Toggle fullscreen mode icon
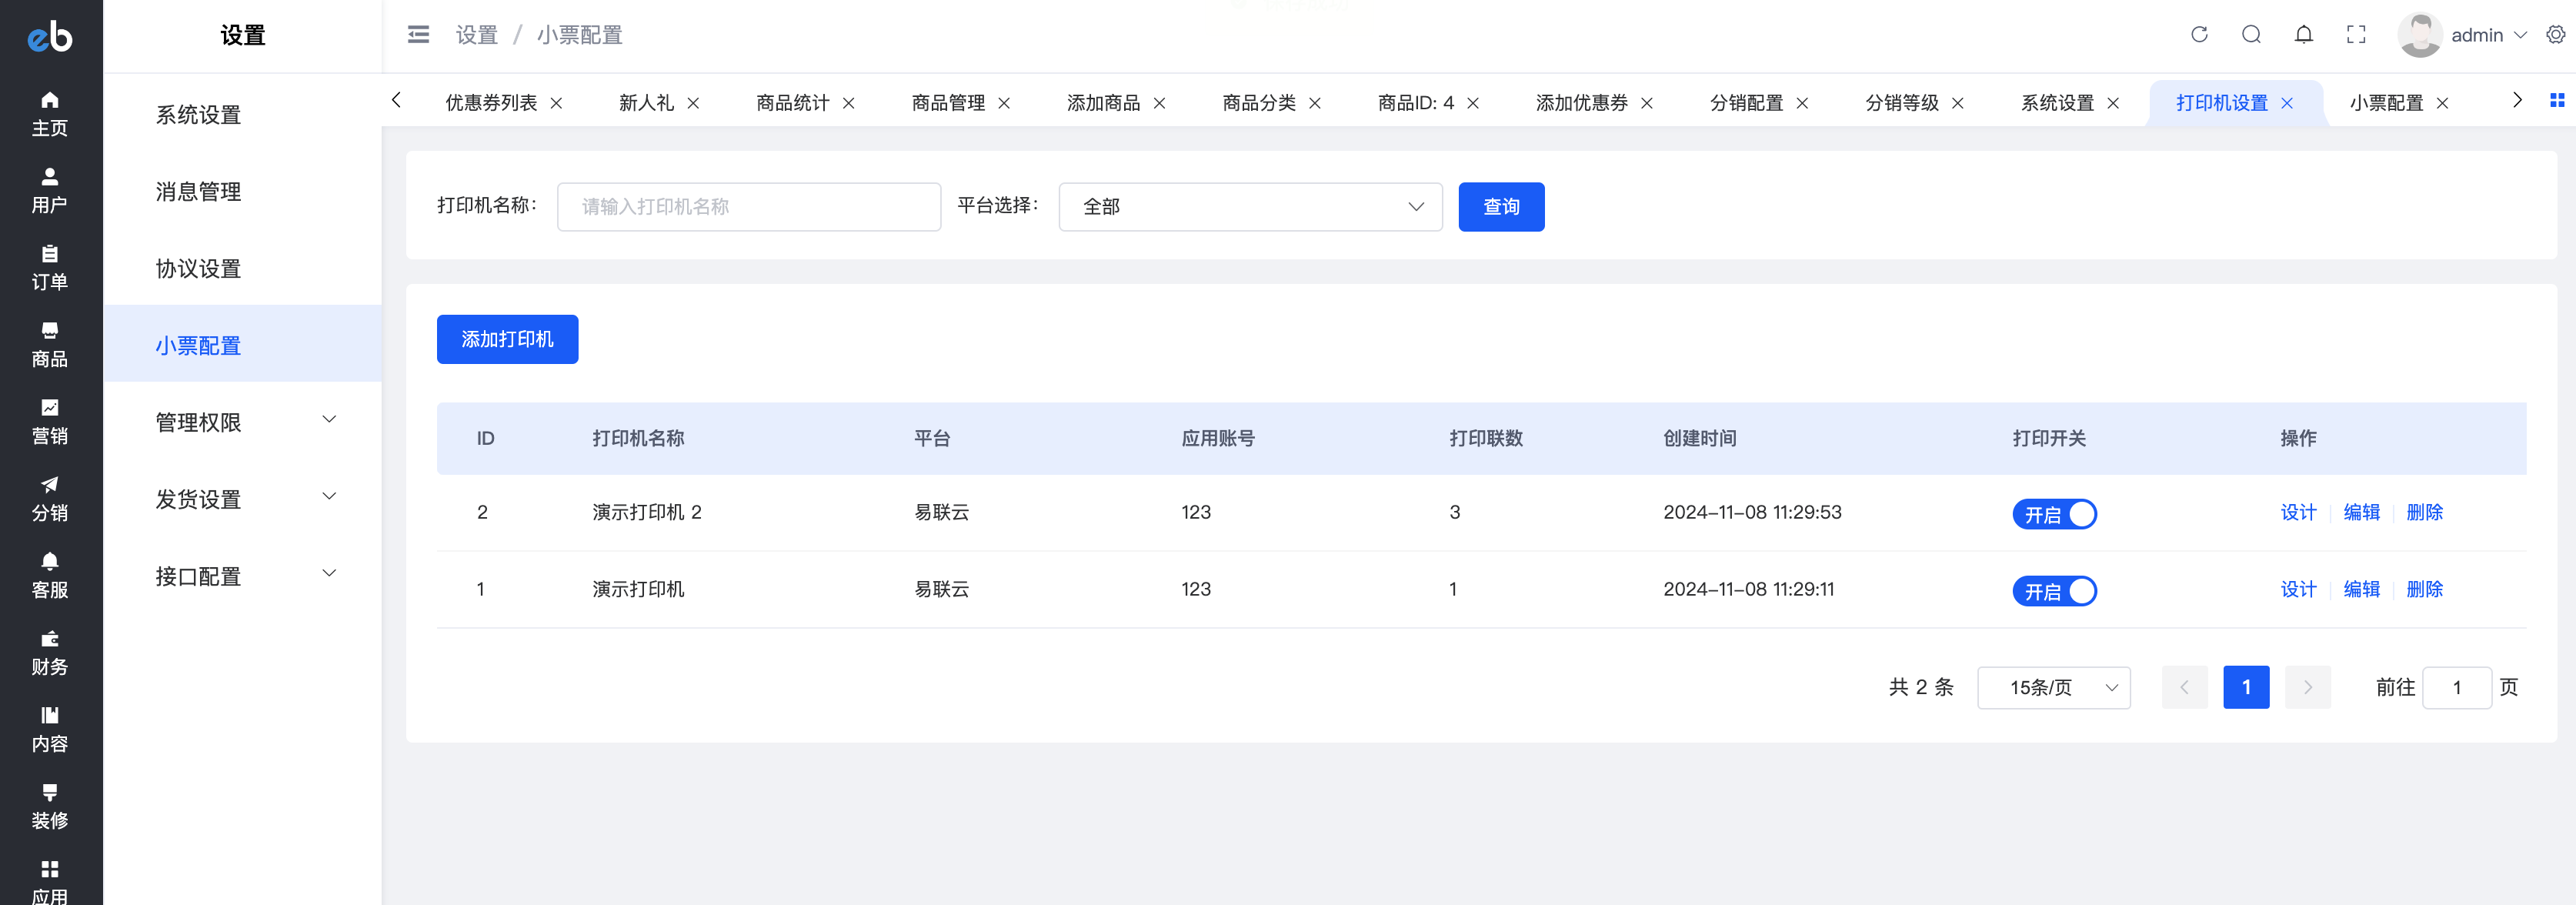 tap(2356, 35)
